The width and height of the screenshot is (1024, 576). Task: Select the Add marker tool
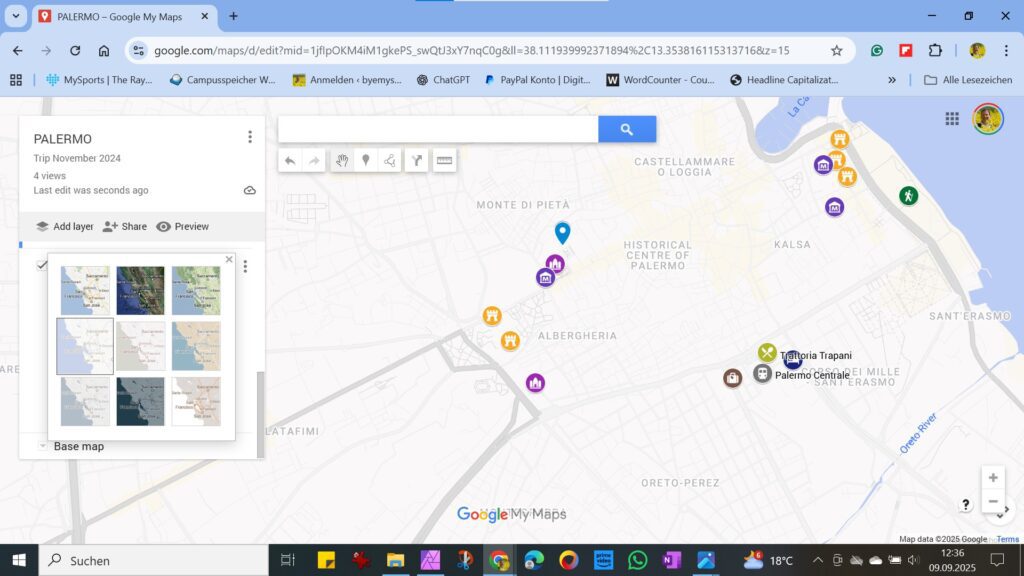coord(366,160)
